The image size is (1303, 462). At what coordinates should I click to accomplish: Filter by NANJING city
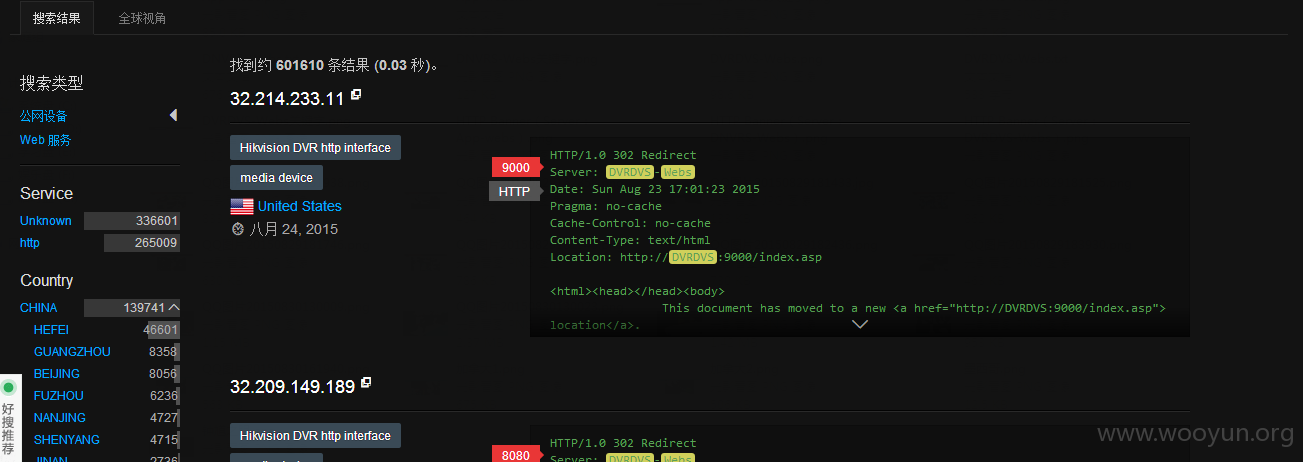(60, 417)
